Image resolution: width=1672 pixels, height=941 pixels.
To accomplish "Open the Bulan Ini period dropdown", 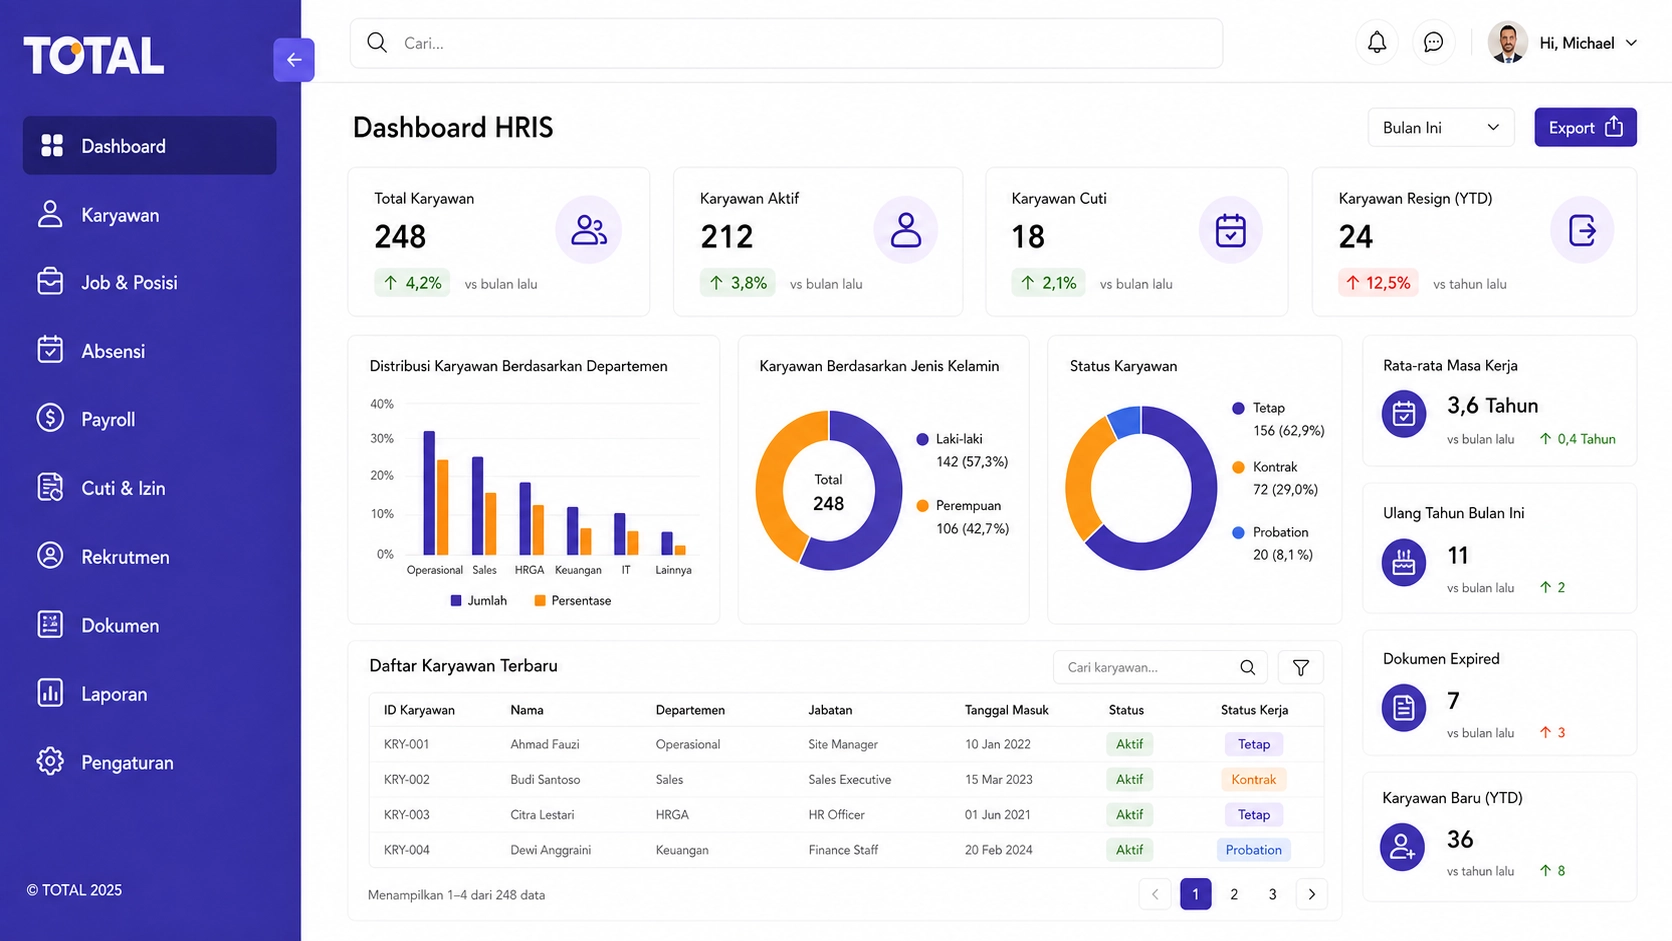I will (x=1441, y=127).
